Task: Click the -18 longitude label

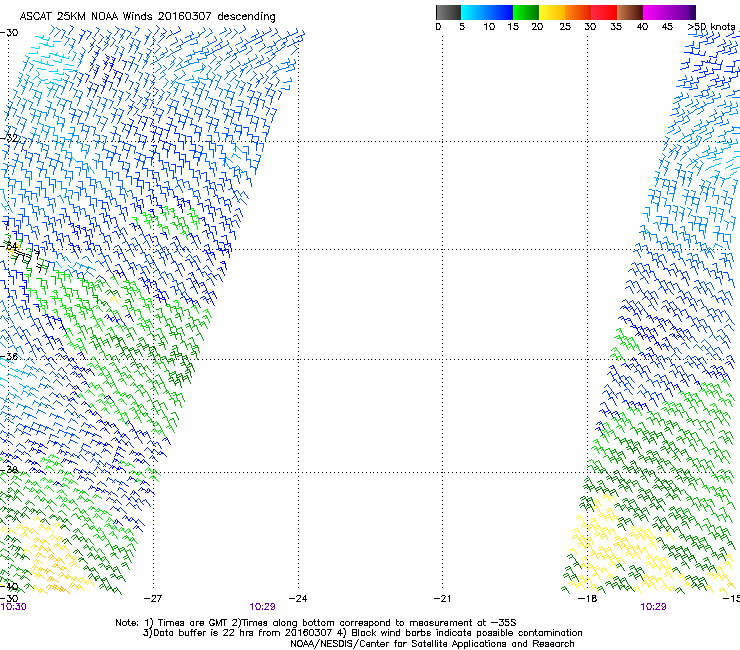Action: click(587, 599)
